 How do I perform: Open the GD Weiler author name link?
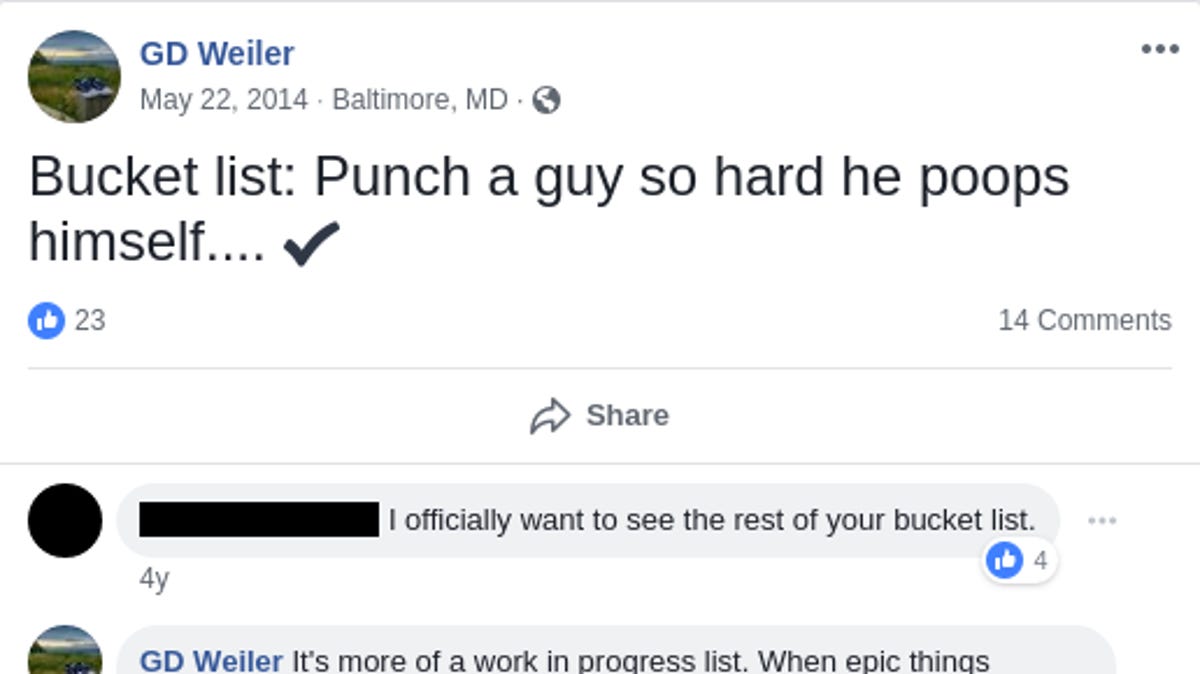click(217, 53)
